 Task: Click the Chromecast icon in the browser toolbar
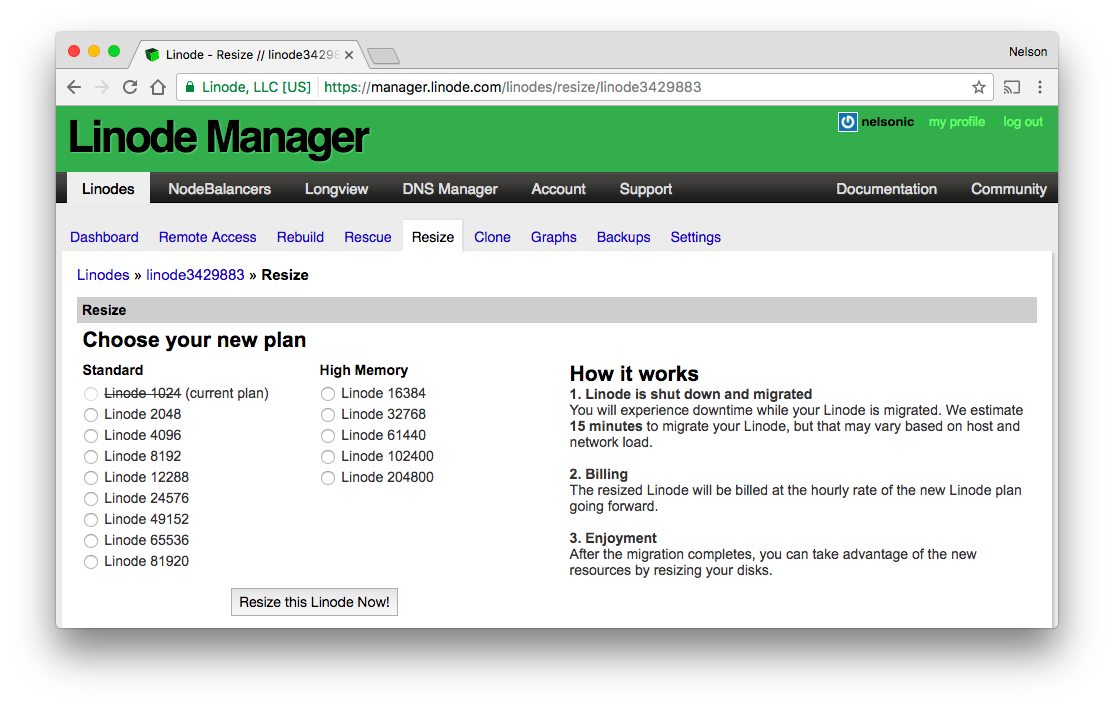click(1011, 87)
